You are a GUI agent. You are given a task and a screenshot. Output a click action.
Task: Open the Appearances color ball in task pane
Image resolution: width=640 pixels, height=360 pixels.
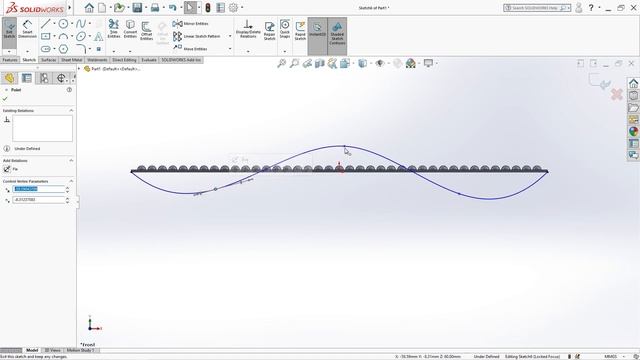point(633,131)
